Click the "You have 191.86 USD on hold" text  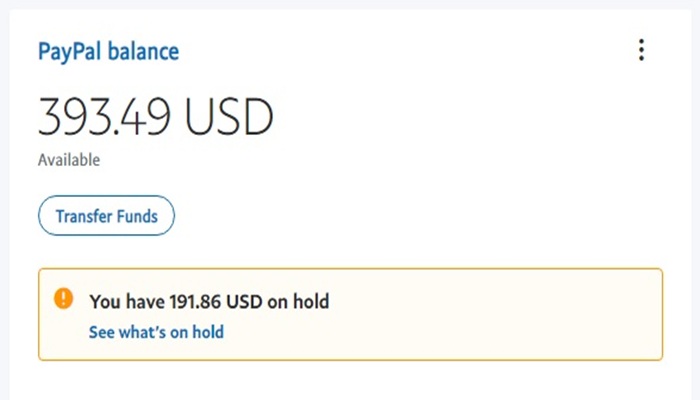click(209, 300)
